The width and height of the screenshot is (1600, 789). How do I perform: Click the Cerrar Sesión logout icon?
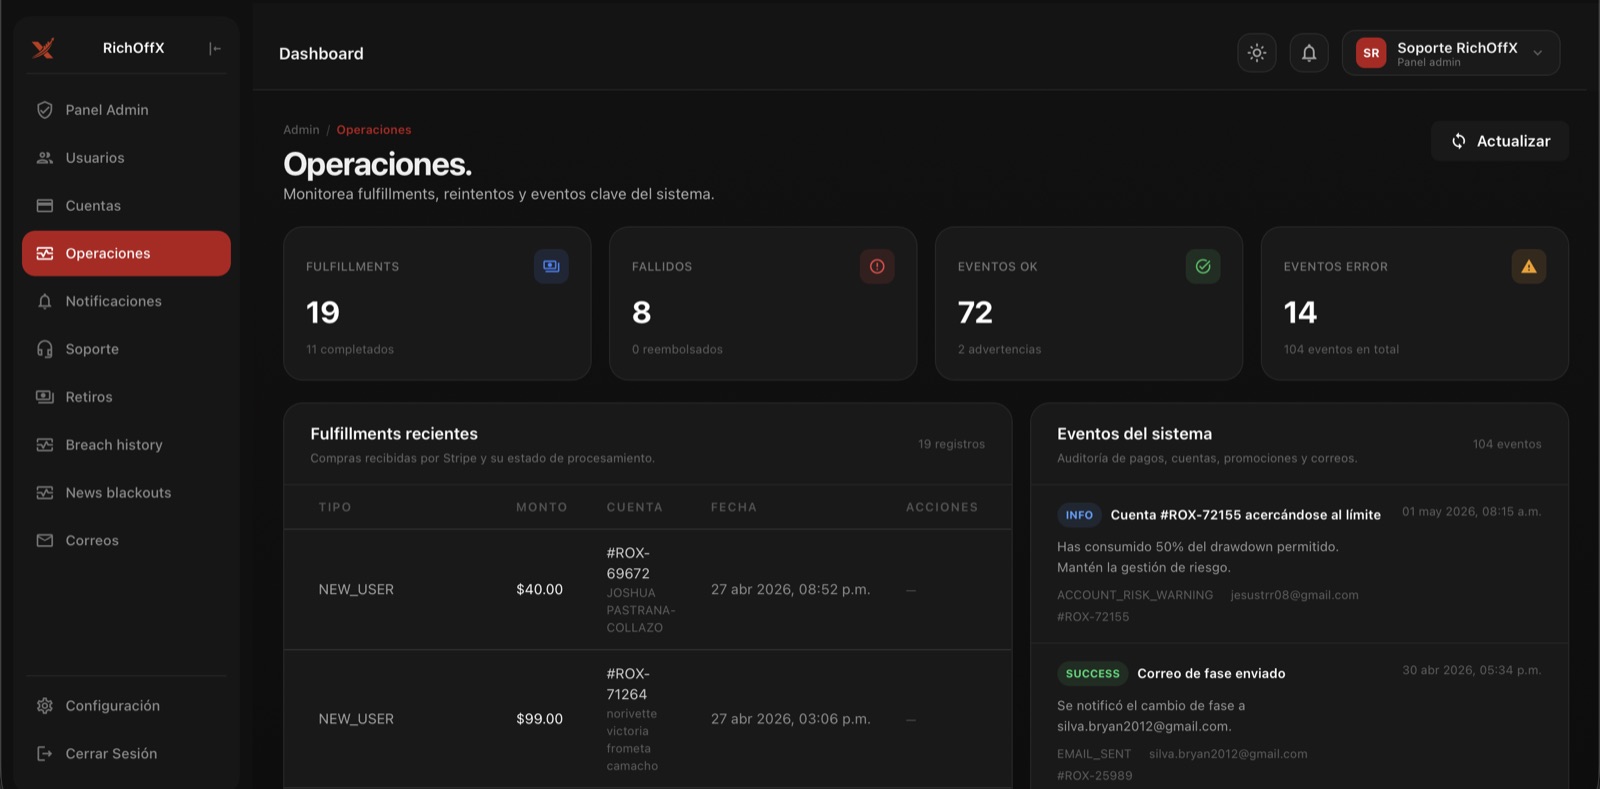[44, 754]
